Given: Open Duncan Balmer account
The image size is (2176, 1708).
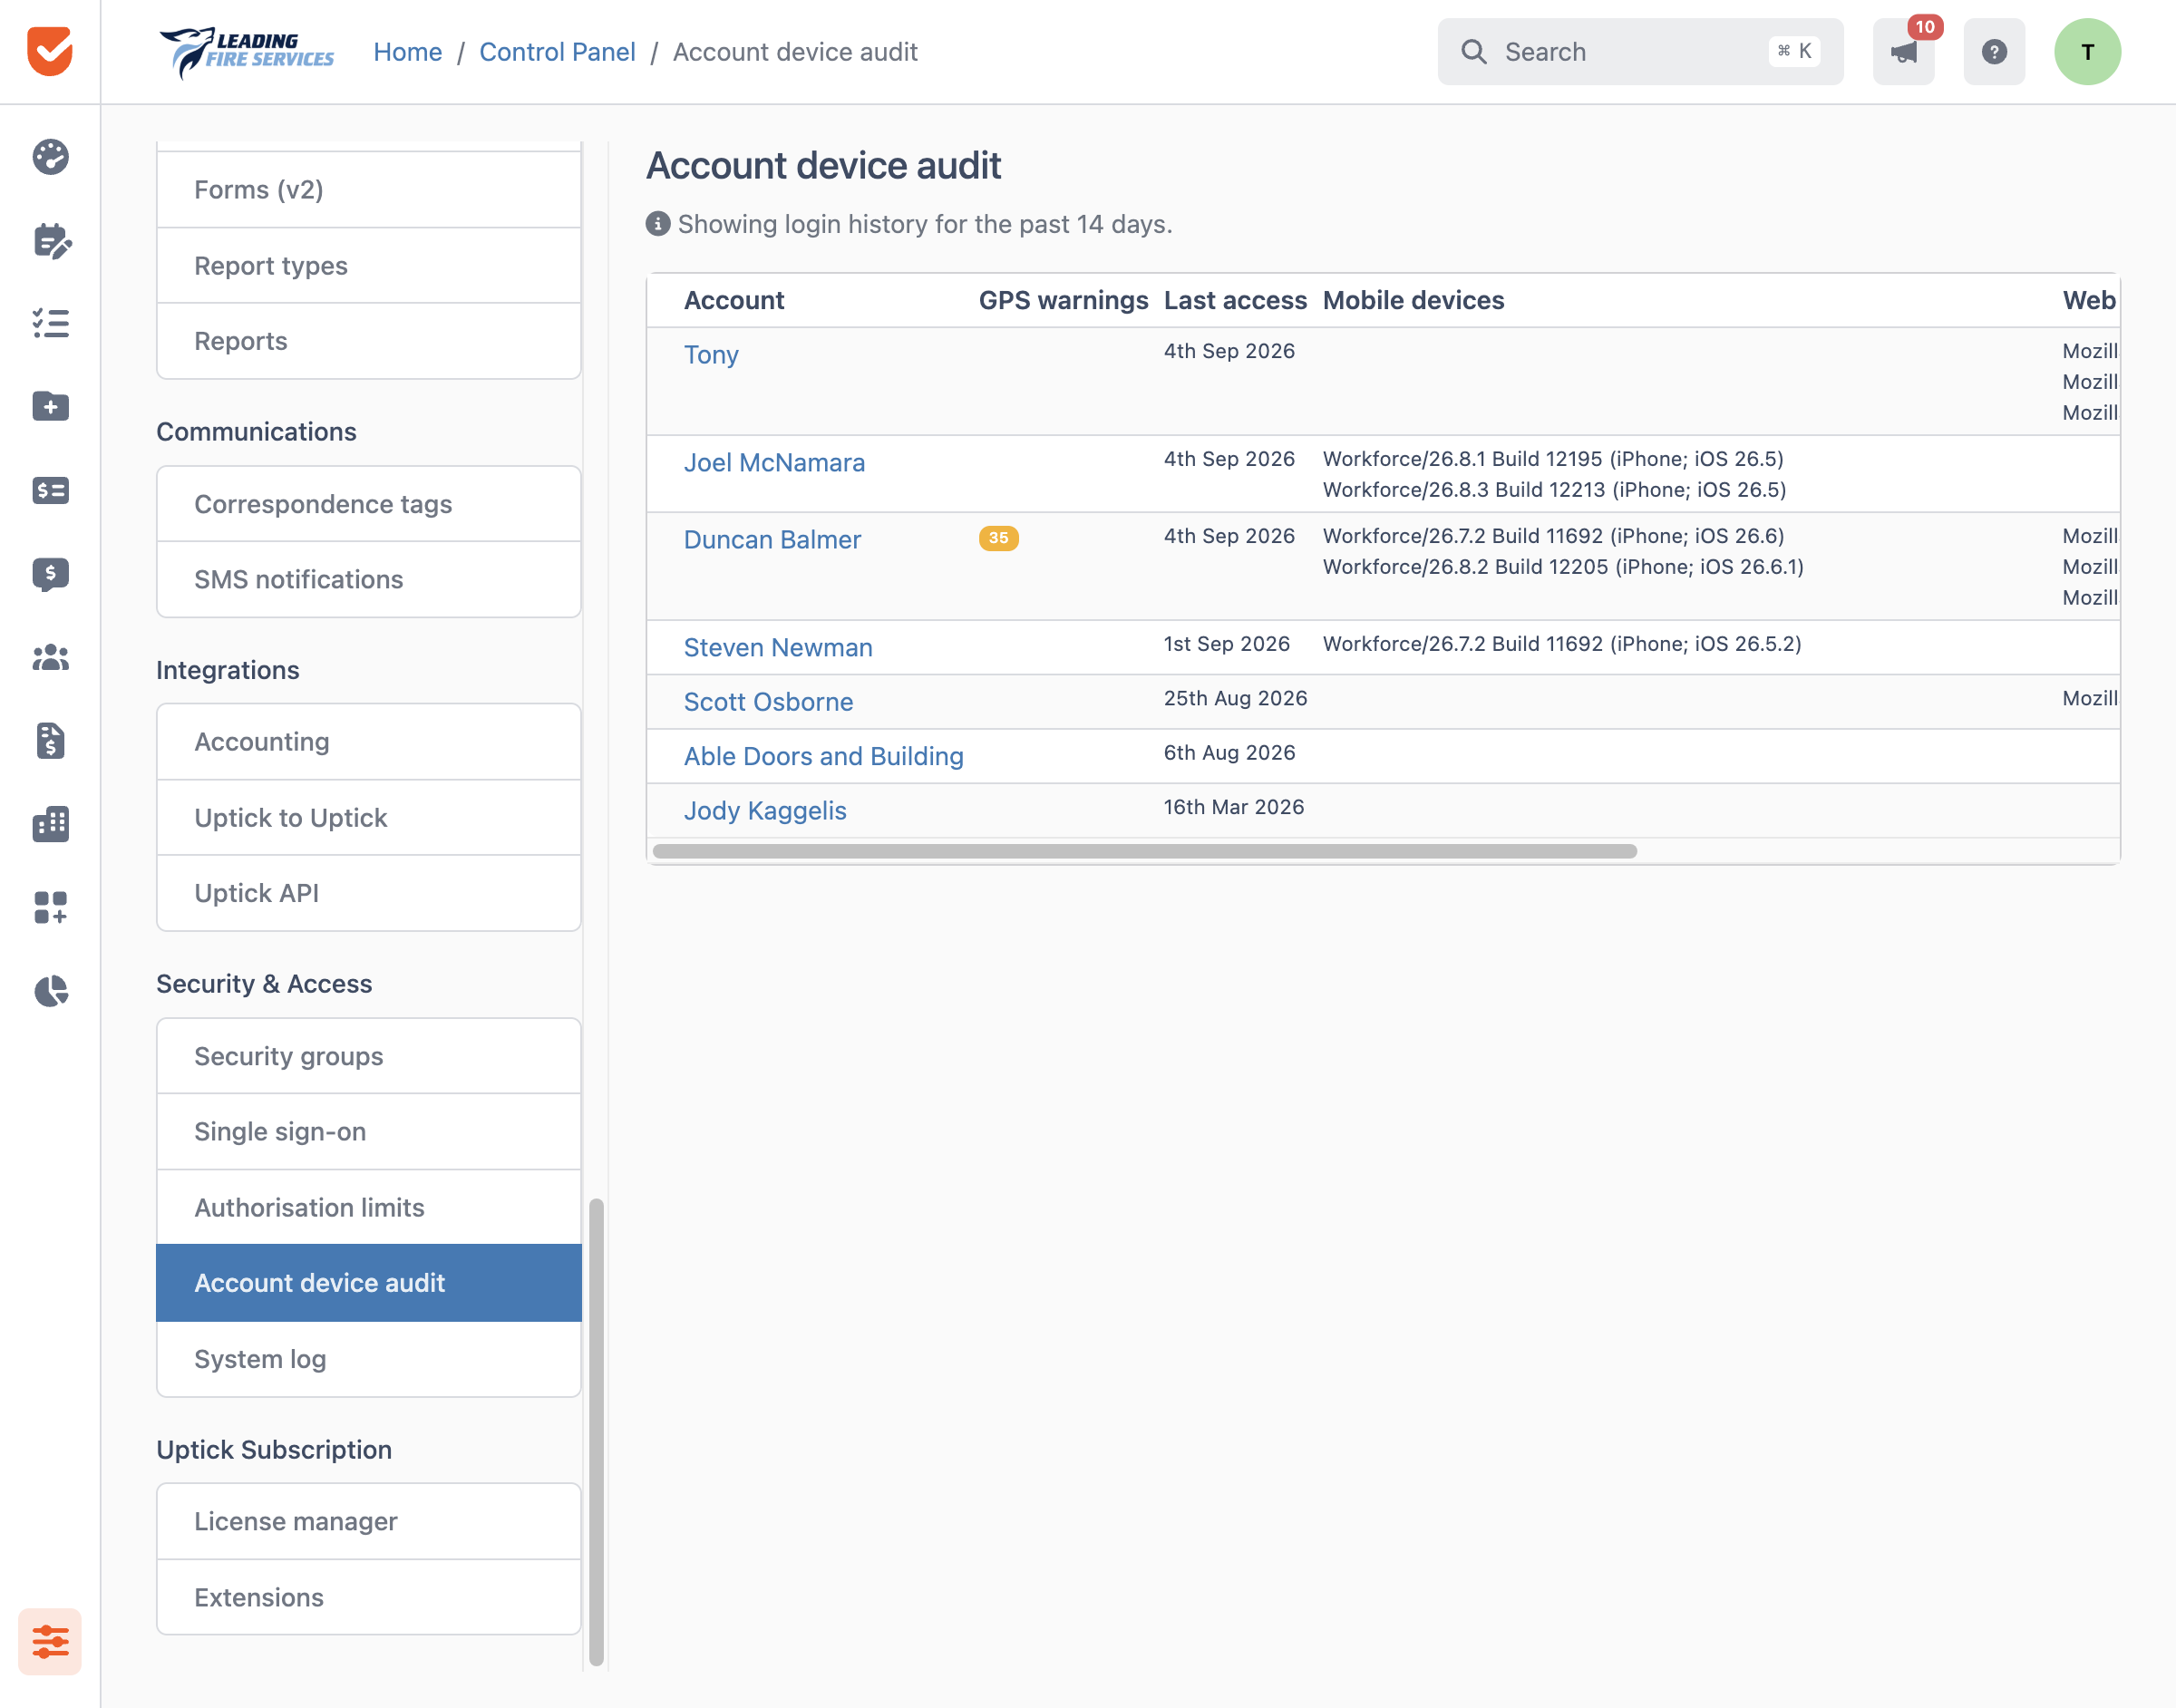Looking at the screenshot, I should 772,540.
